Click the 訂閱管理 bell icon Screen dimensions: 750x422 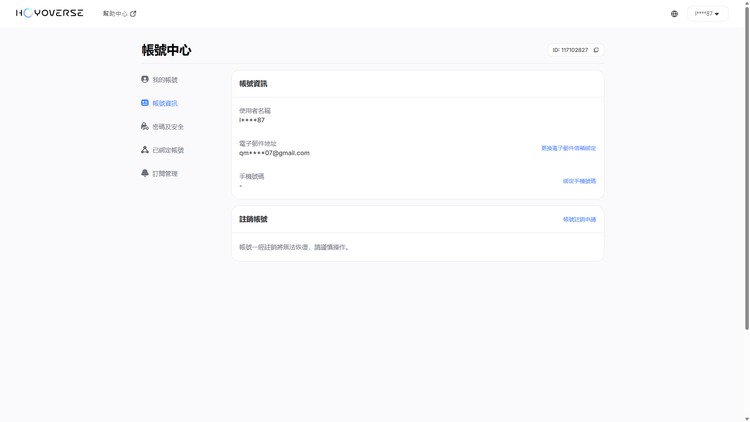145,173
